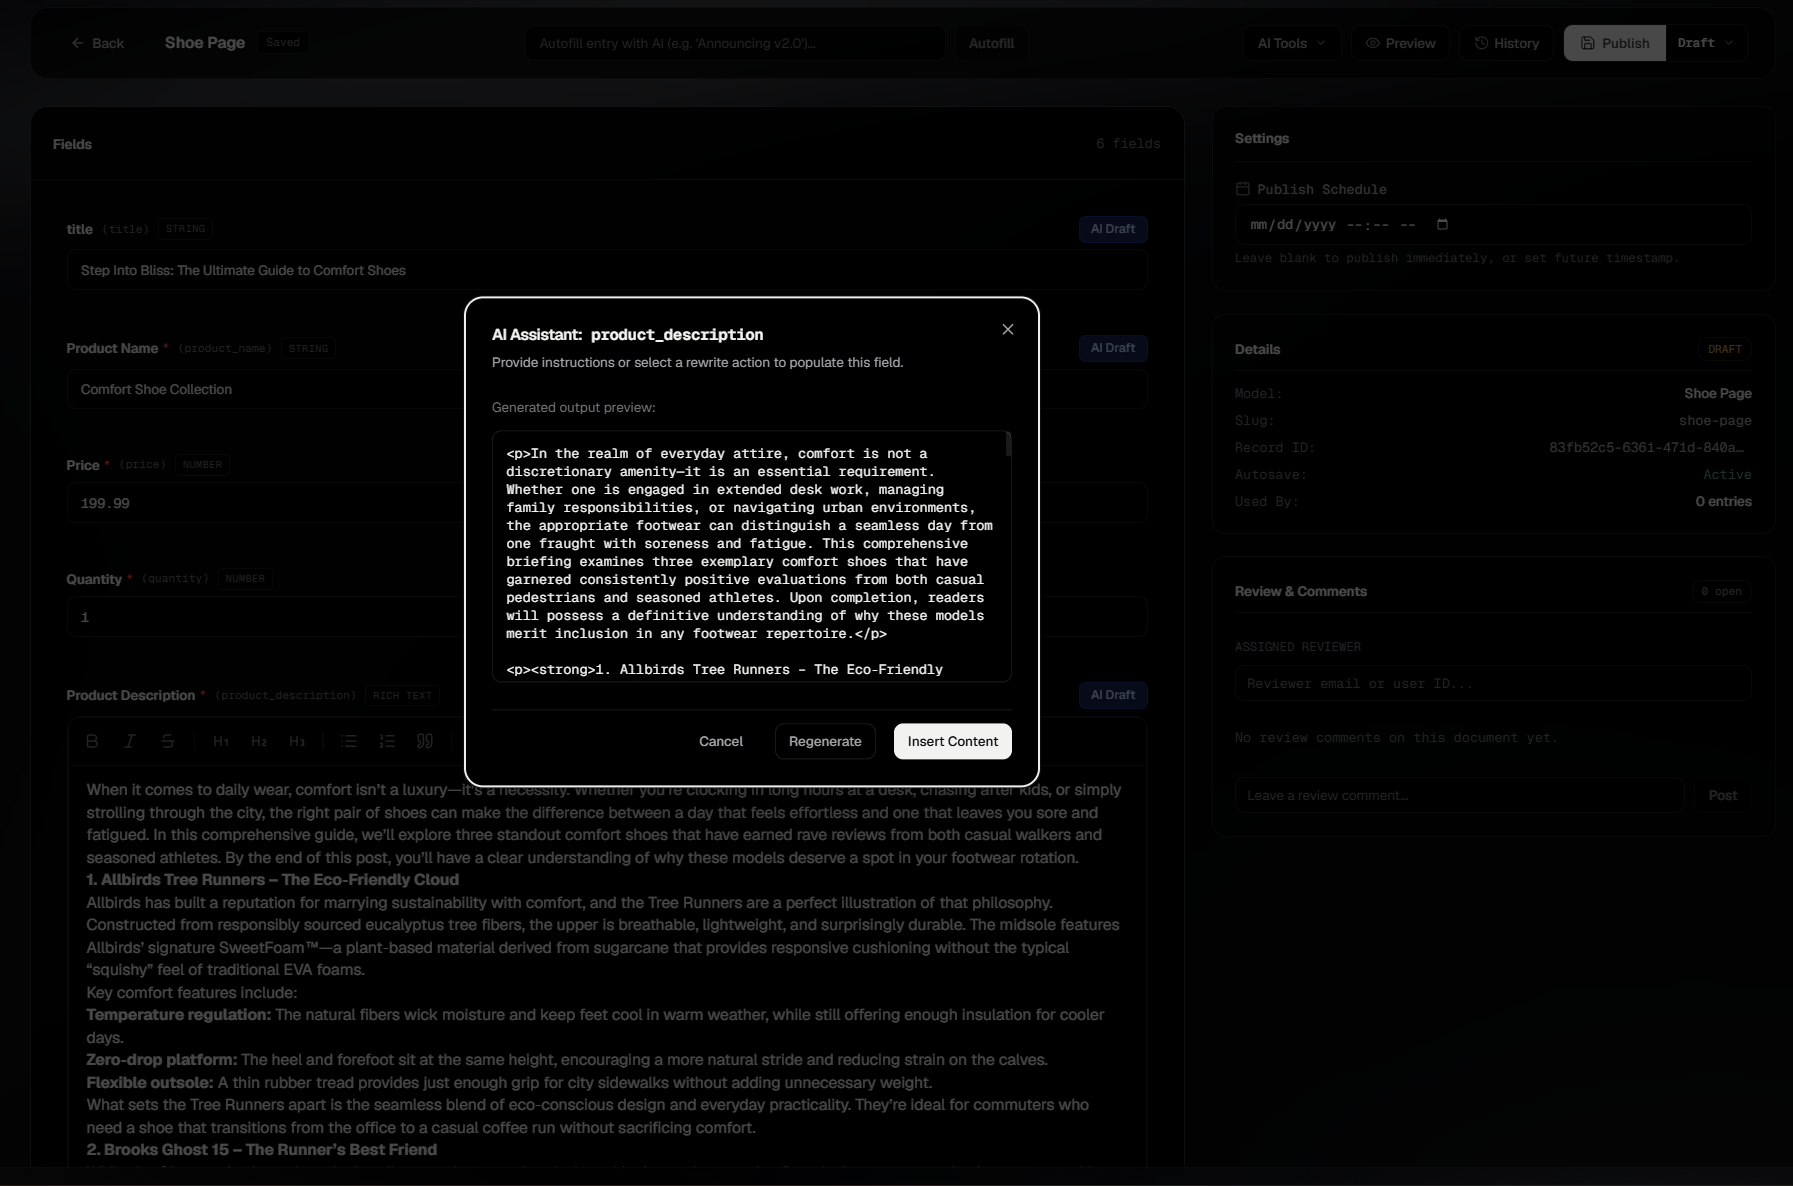Regenerate the AI output
1793x1186 pixels.
click(x=825, y=741)
